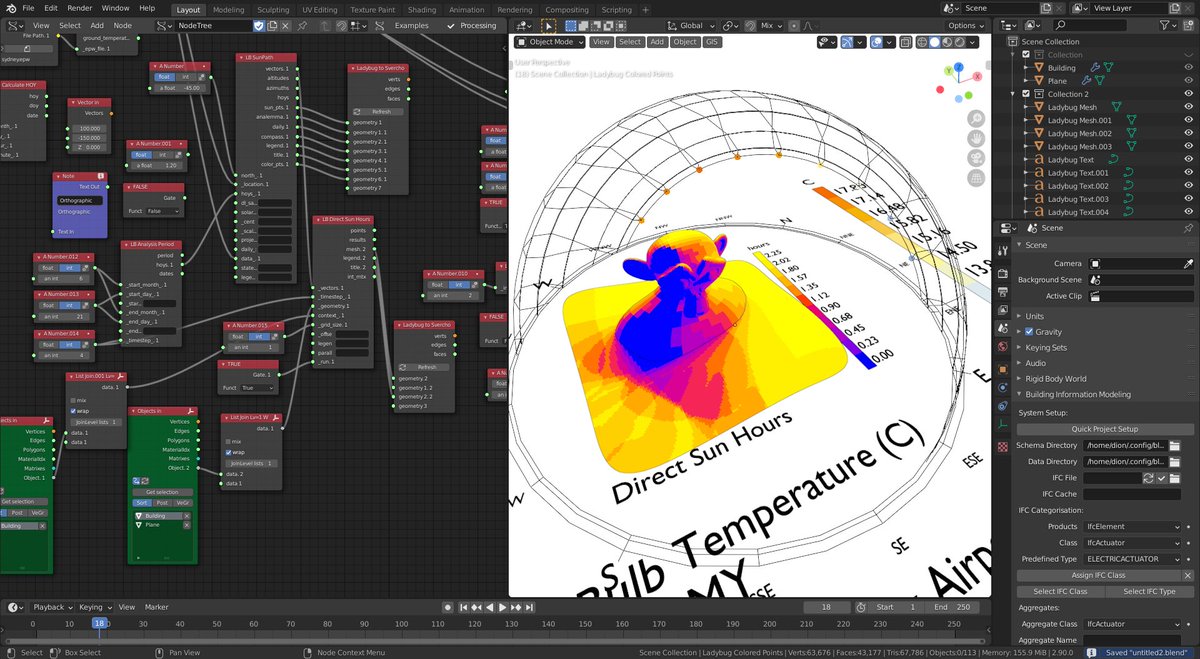The height and width of the screenshot is (659, 1200).
Task: Open the Aggregate Class dropdown
Action: tap(1132, 624)
